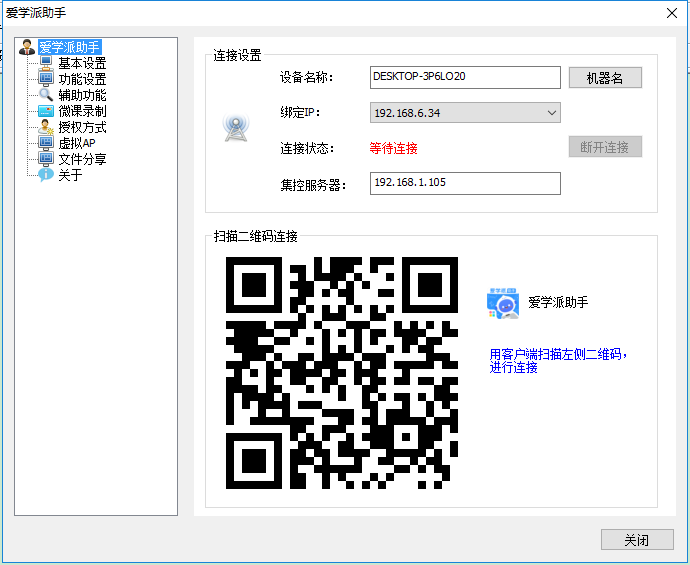The width and height of the screenshot is (690, 565).
Task: Open the 关于 page
Action: coord(70,175)
